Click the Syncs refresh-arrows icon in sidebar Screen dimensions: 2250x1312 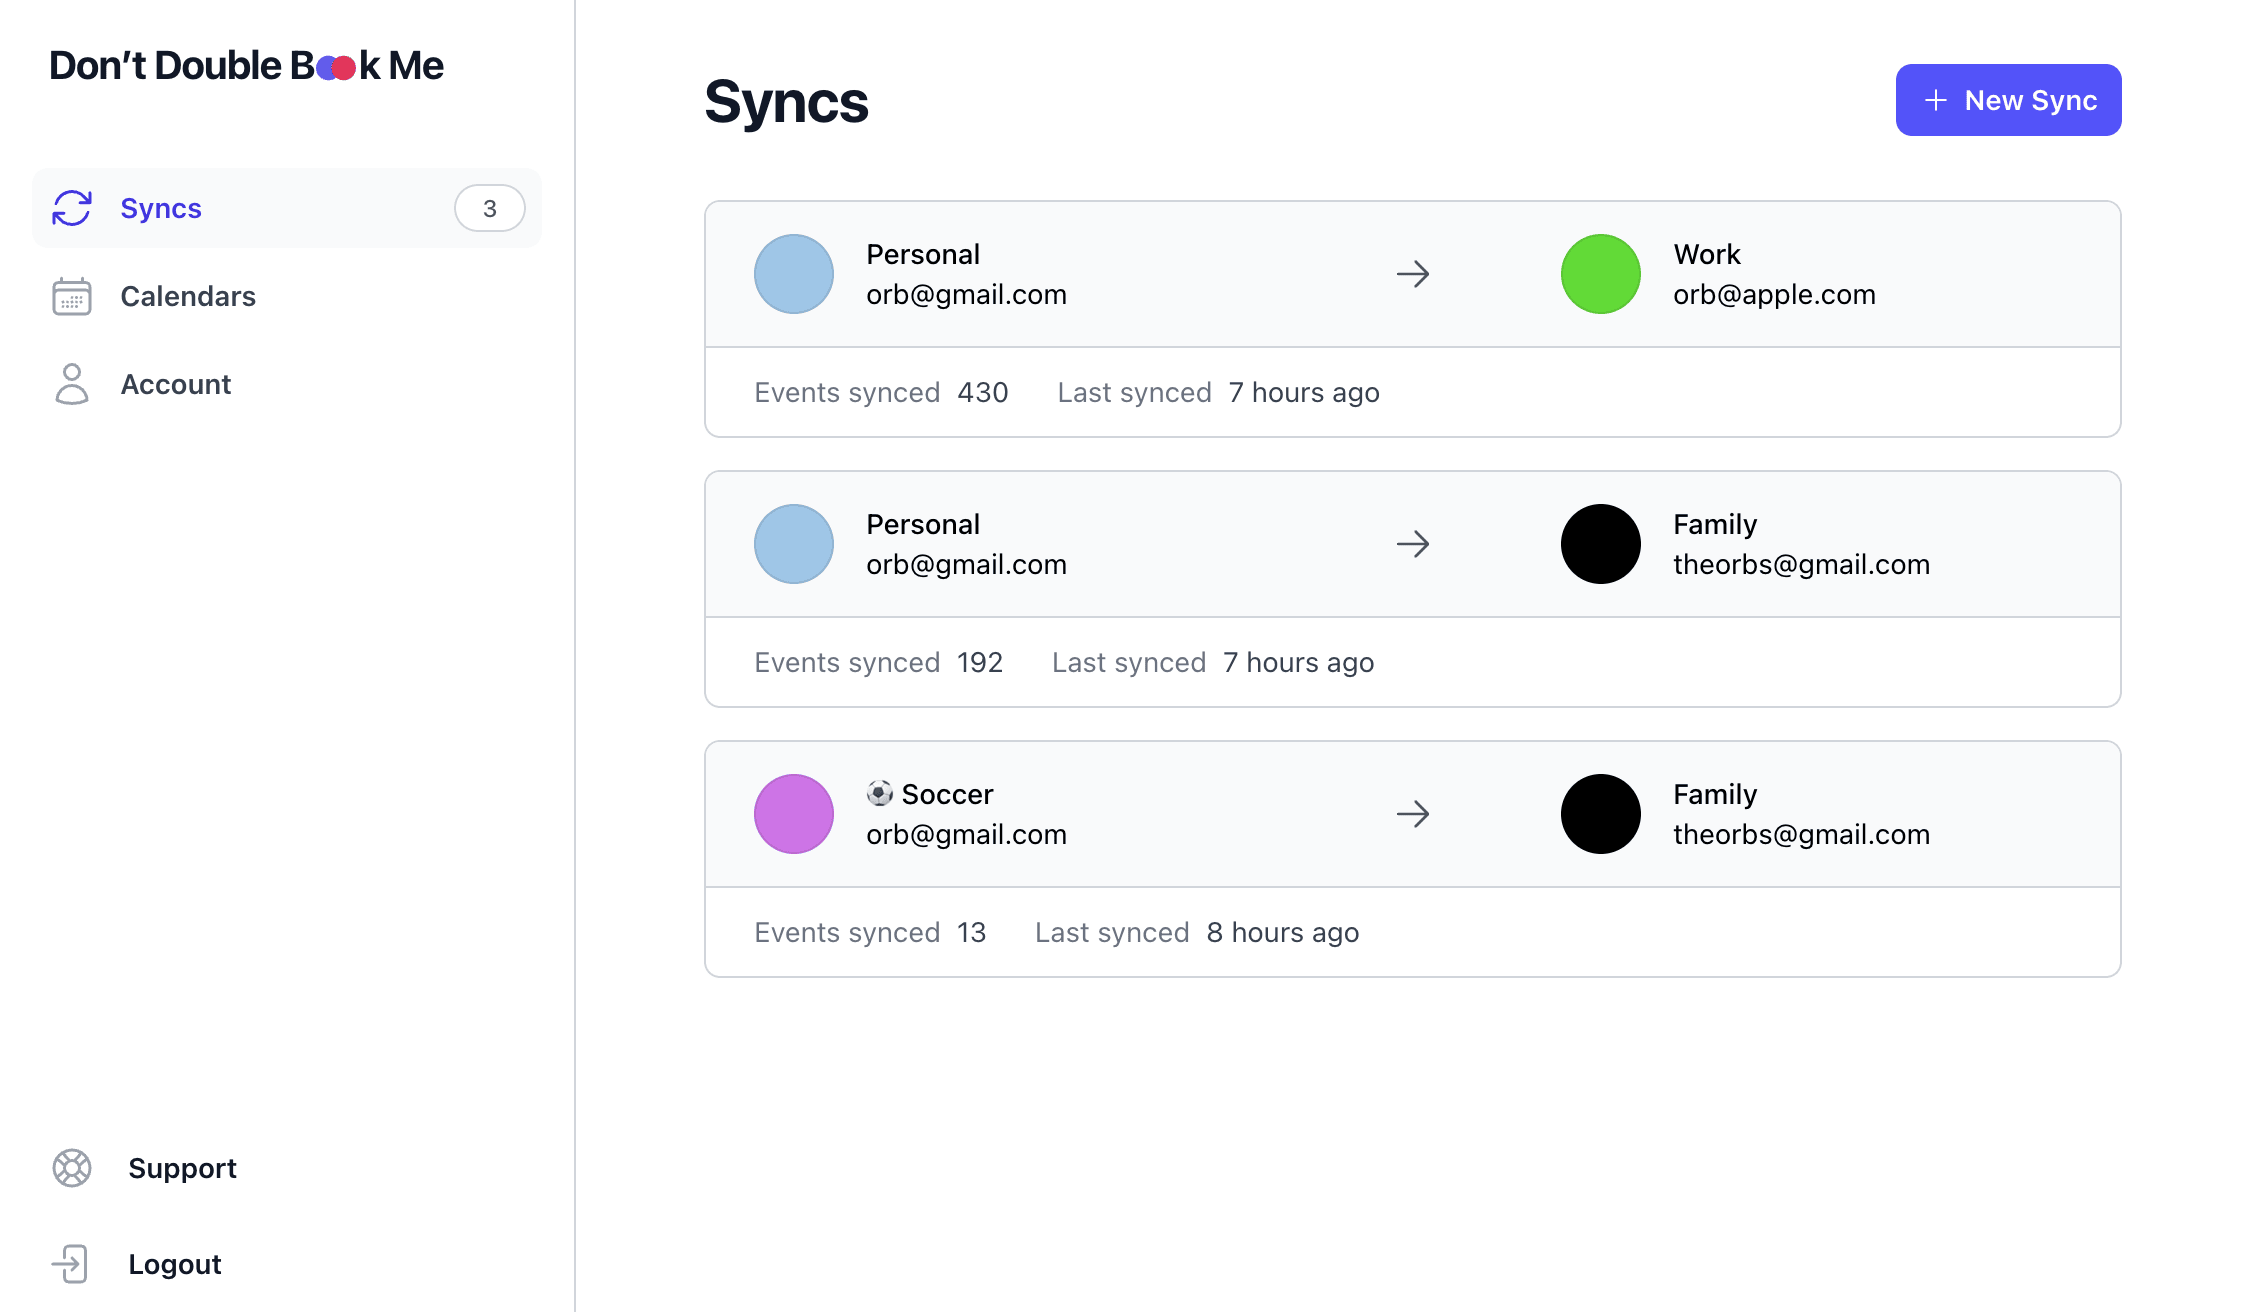(x=72, y=208)
